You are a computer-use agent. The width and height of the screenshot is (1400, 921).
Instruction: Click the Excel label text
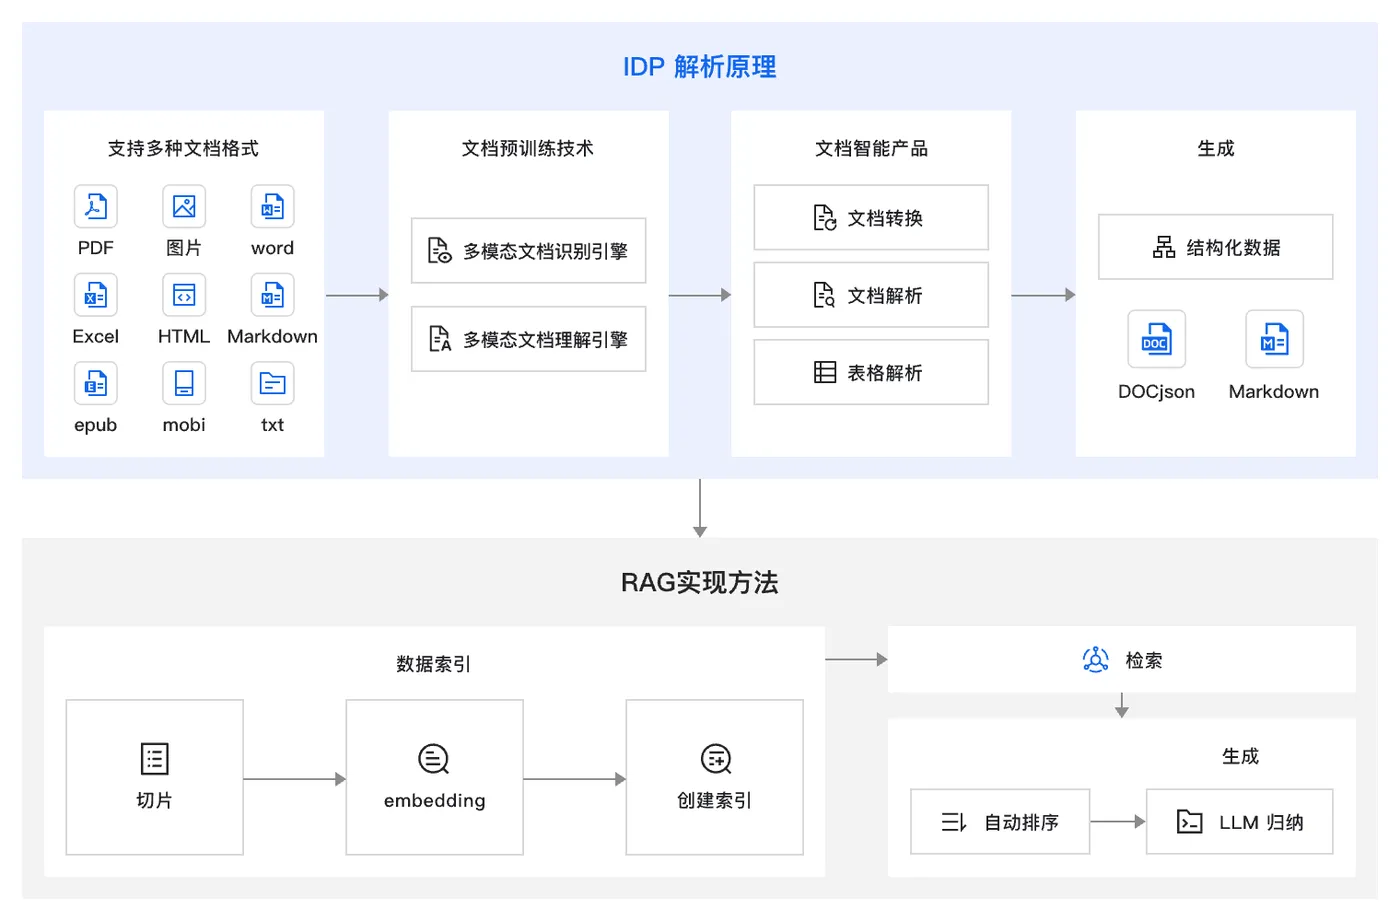(x=96, y=337)
